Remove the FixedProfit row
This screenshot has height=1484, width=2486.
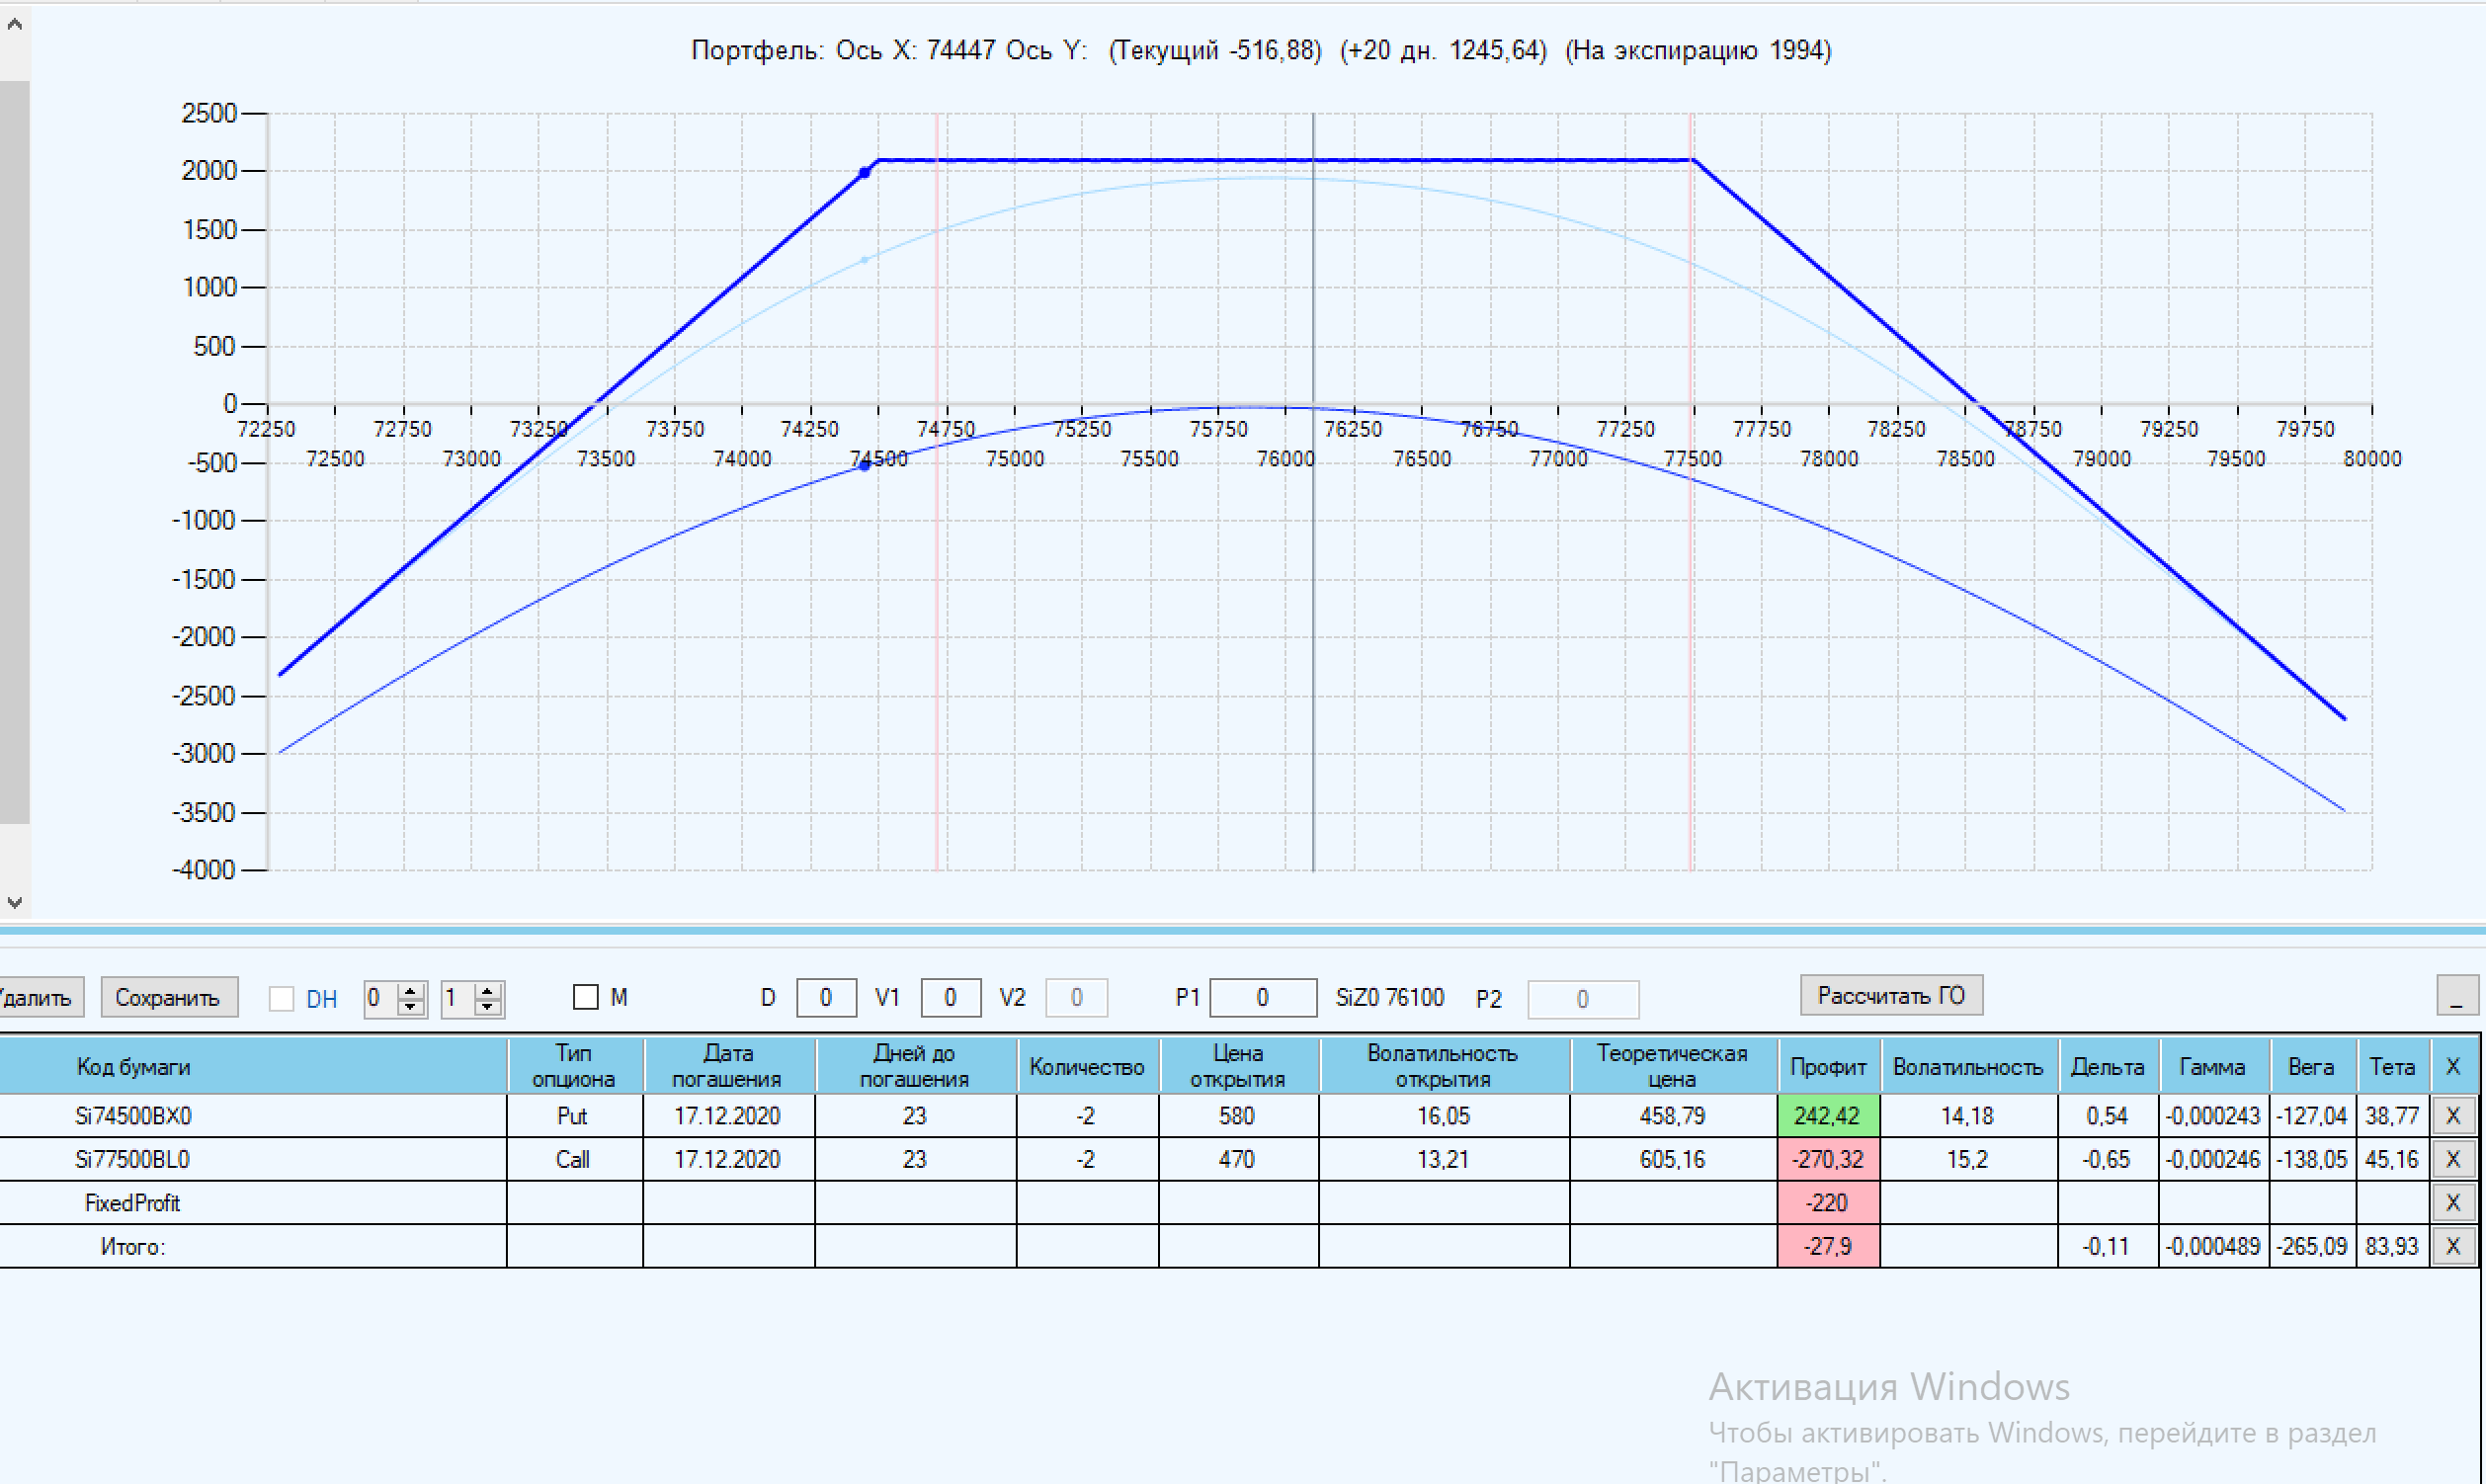2452,1202
